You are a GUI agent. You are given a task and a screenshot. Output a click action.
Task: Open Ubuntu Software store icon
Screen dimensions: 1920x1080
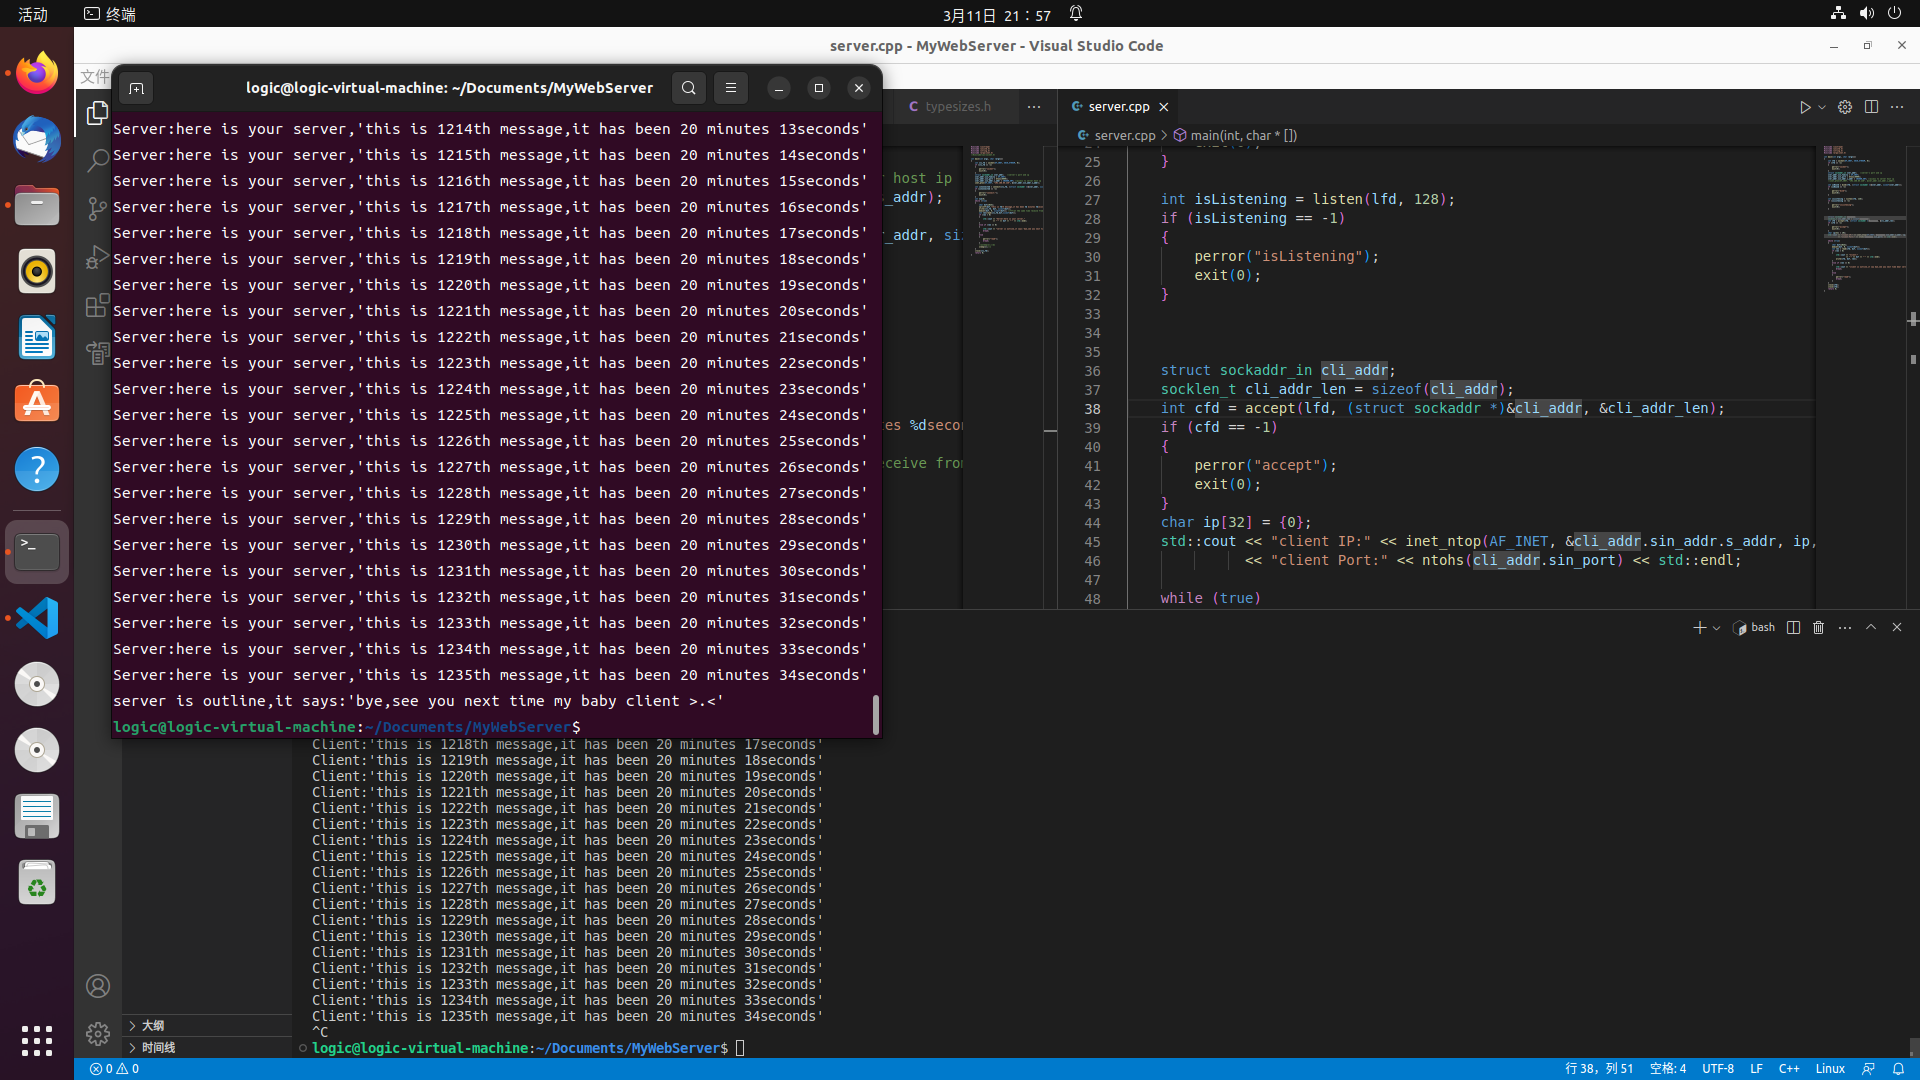coord(37,403)
